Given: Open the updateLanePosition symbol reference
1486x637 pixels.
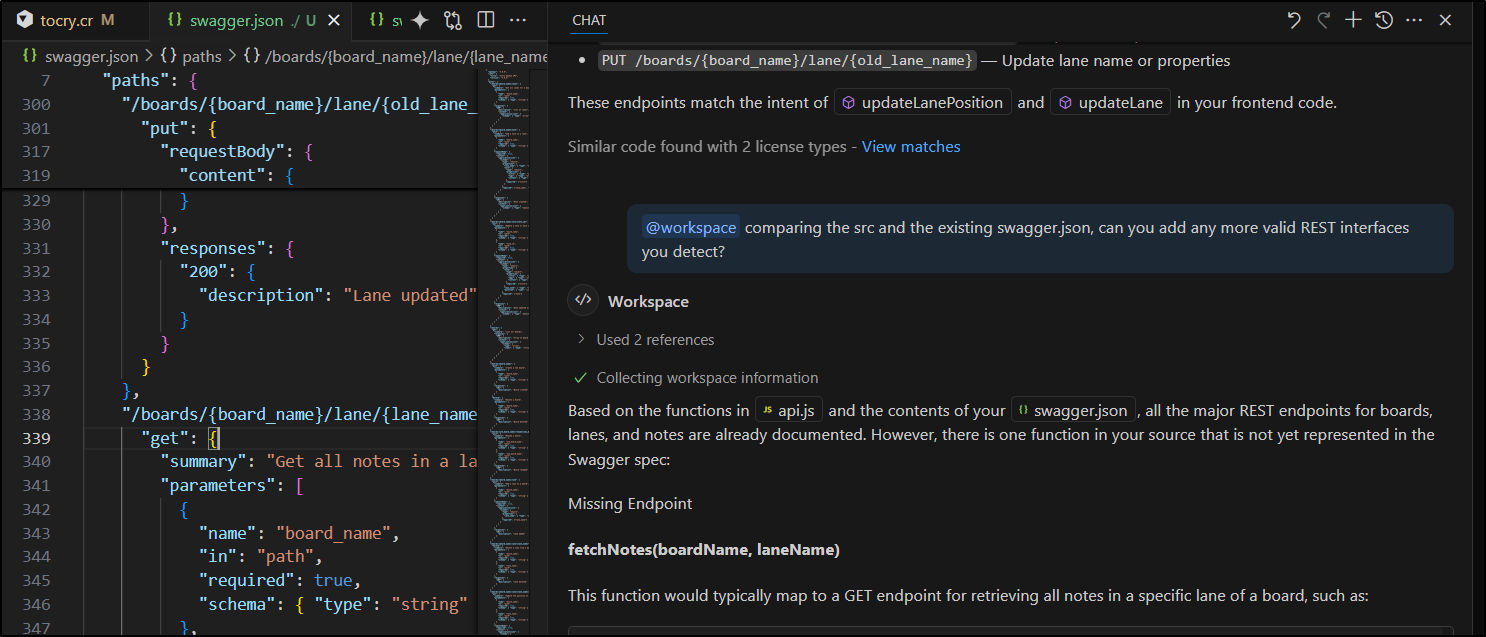Looking at the screenshot, I should click(x=922, y=103).
